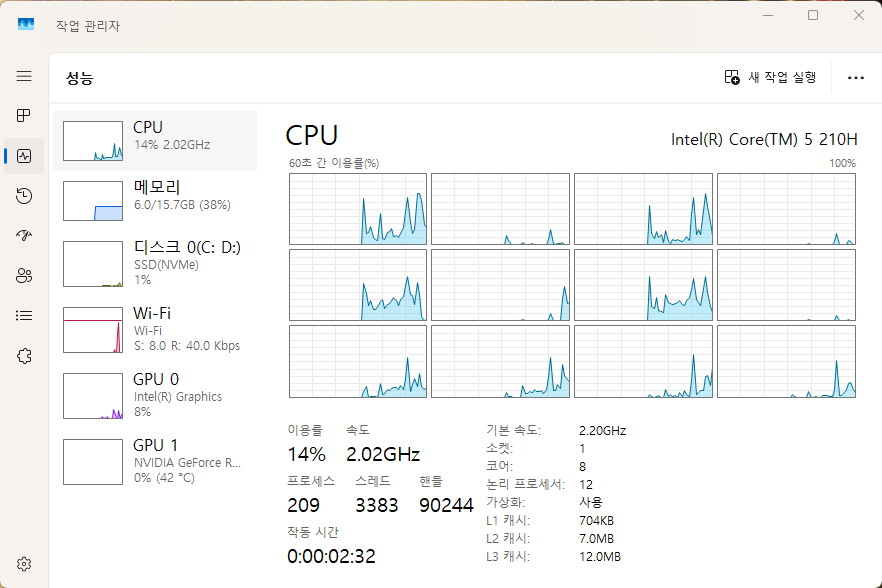This screenshot has height=588, width=882.
Task: Click the Intel(R) Core(TM) 5 210H label
Action: coord(764,139)
